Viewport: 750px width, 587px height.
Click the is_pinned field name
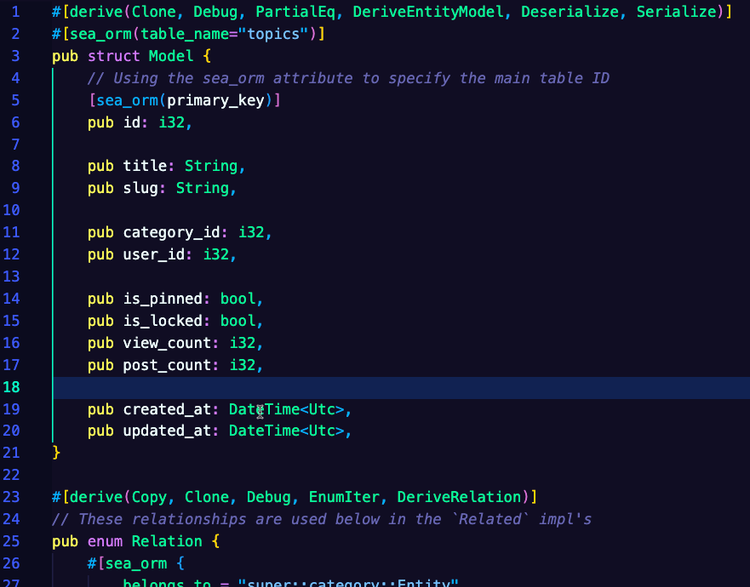163,299
